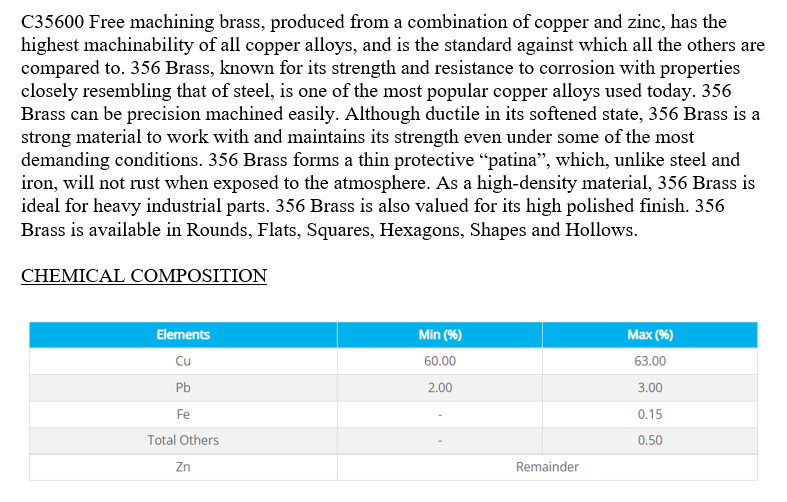Select the Elements column header
This screenshot has width=787, height=502.
(183, 335)
